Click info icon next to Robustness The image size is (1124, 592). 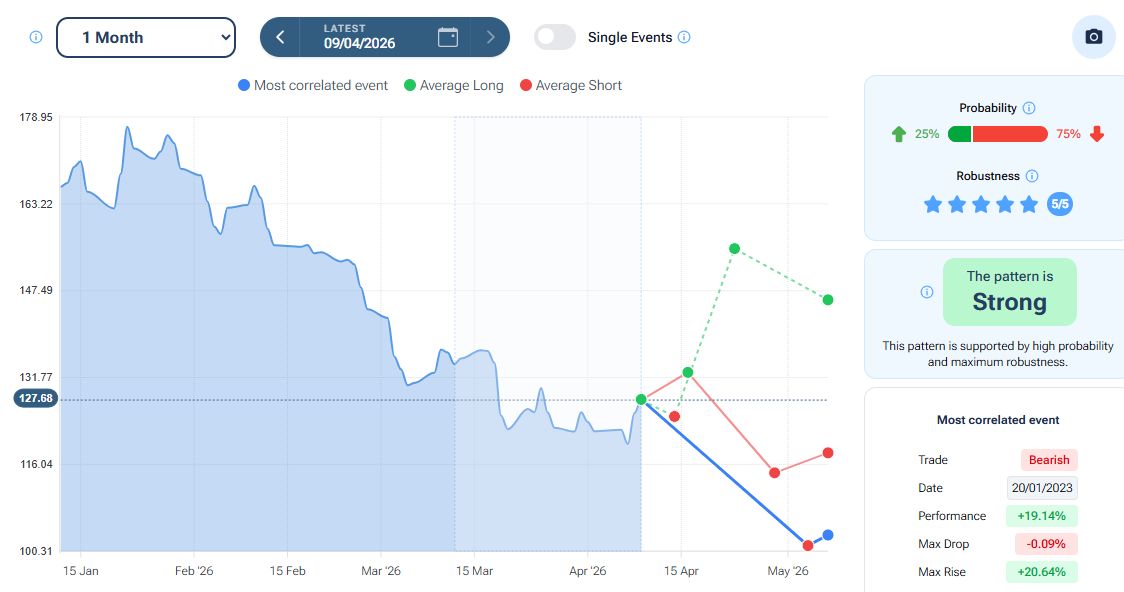(x=1032, y=176)
